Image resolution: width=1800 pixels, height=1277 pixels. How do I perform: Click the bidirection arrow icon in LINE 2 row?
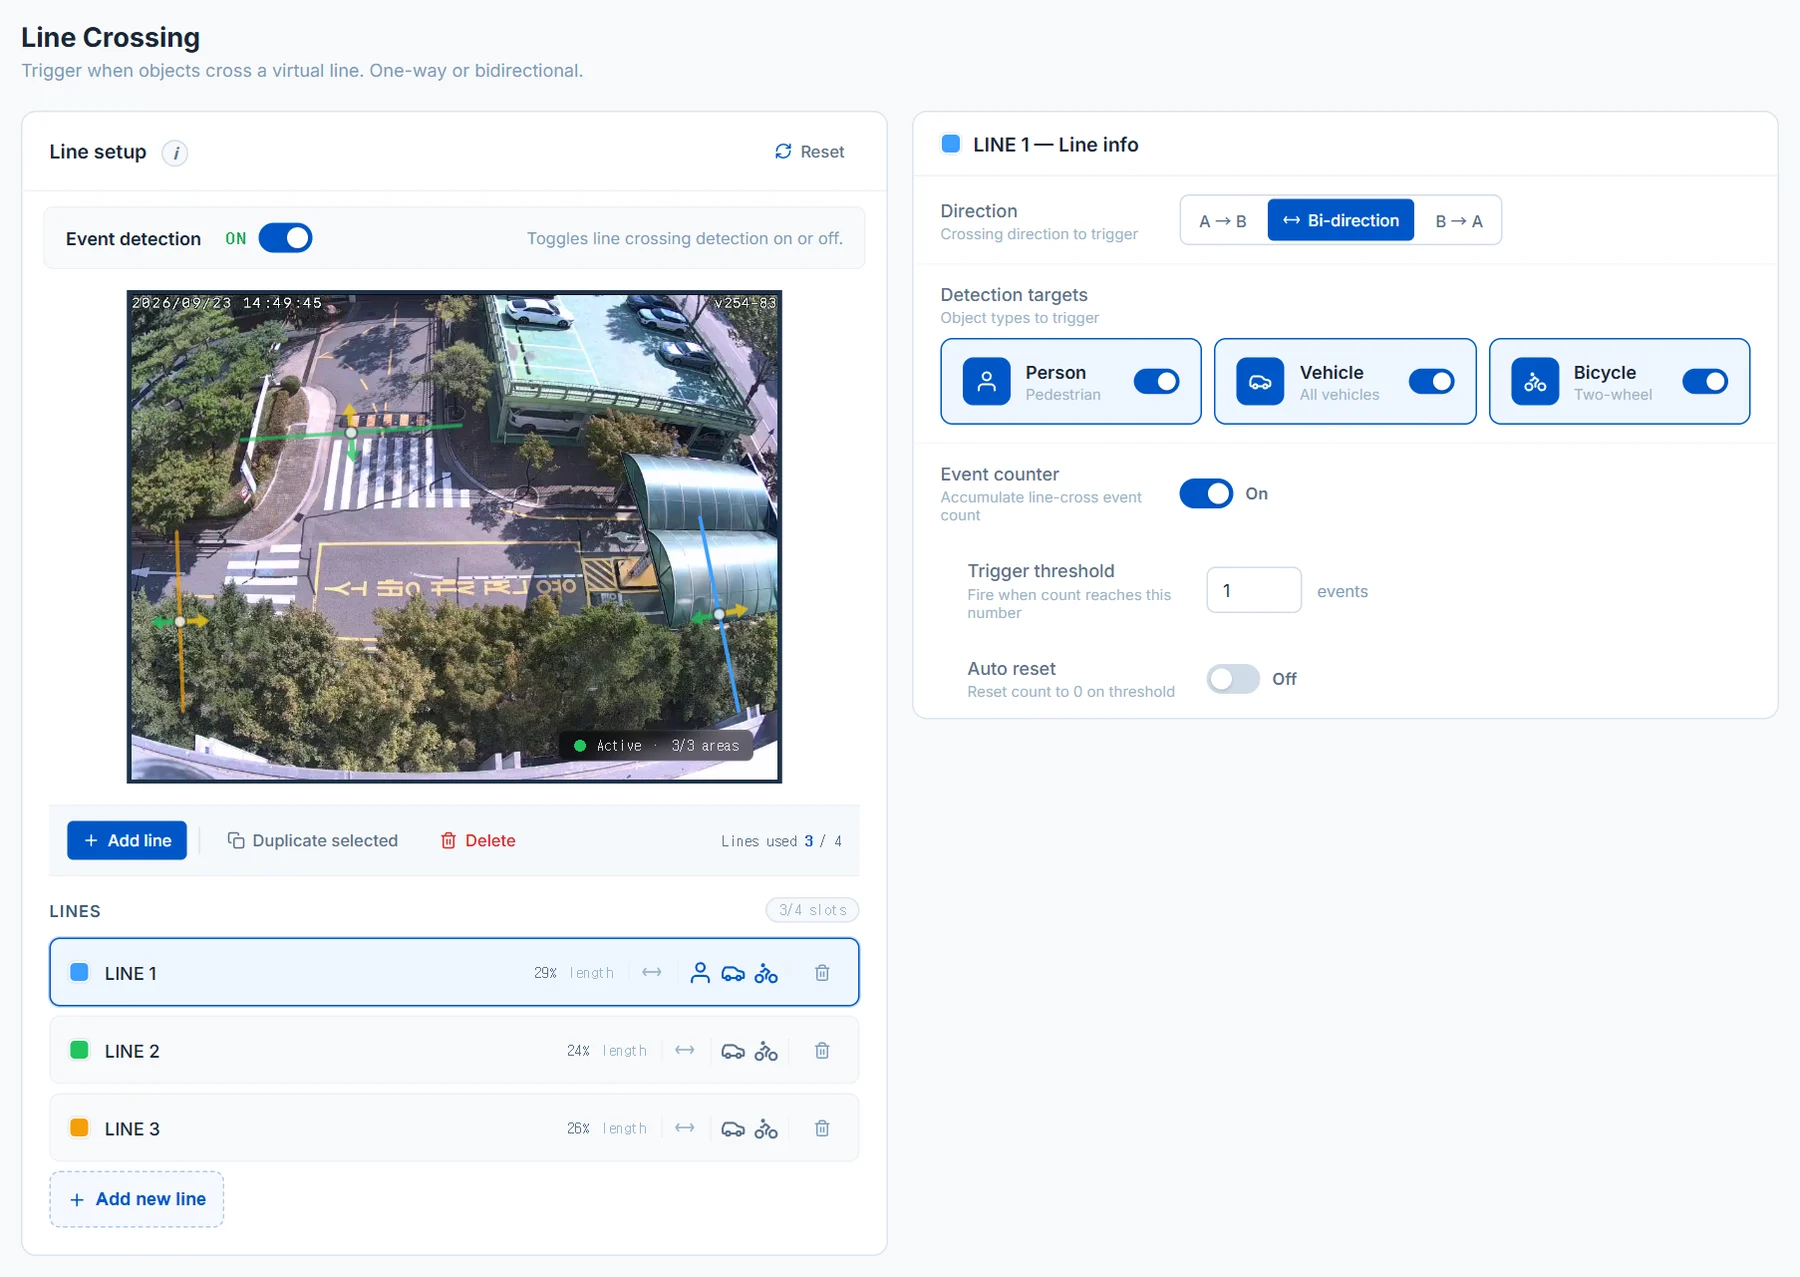coord(685,1050)
